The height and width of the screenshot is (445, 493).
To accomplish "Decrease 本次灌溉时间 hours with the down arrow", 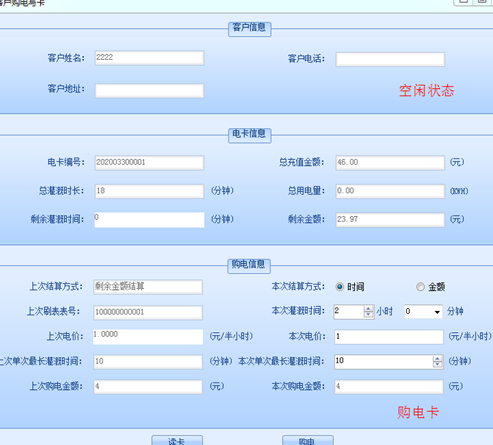I will pos(368,314).
